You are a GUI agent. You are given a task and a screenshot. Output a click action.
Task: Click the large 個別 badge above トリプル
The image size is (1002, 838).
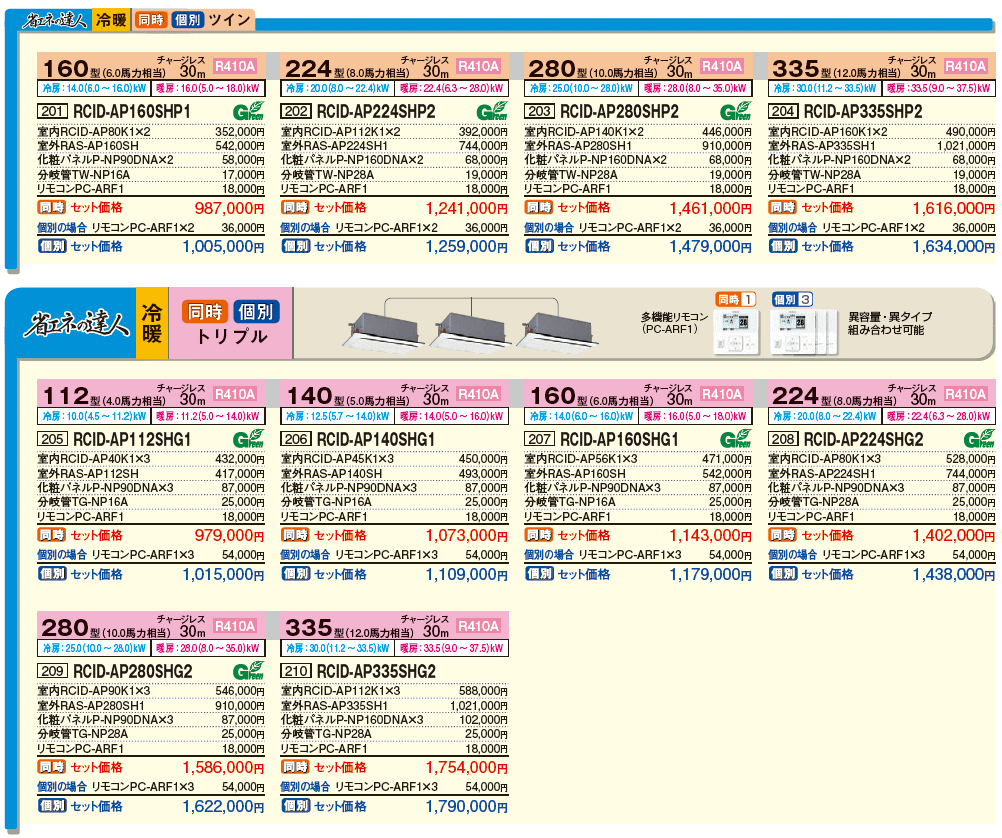coord(256,311)
